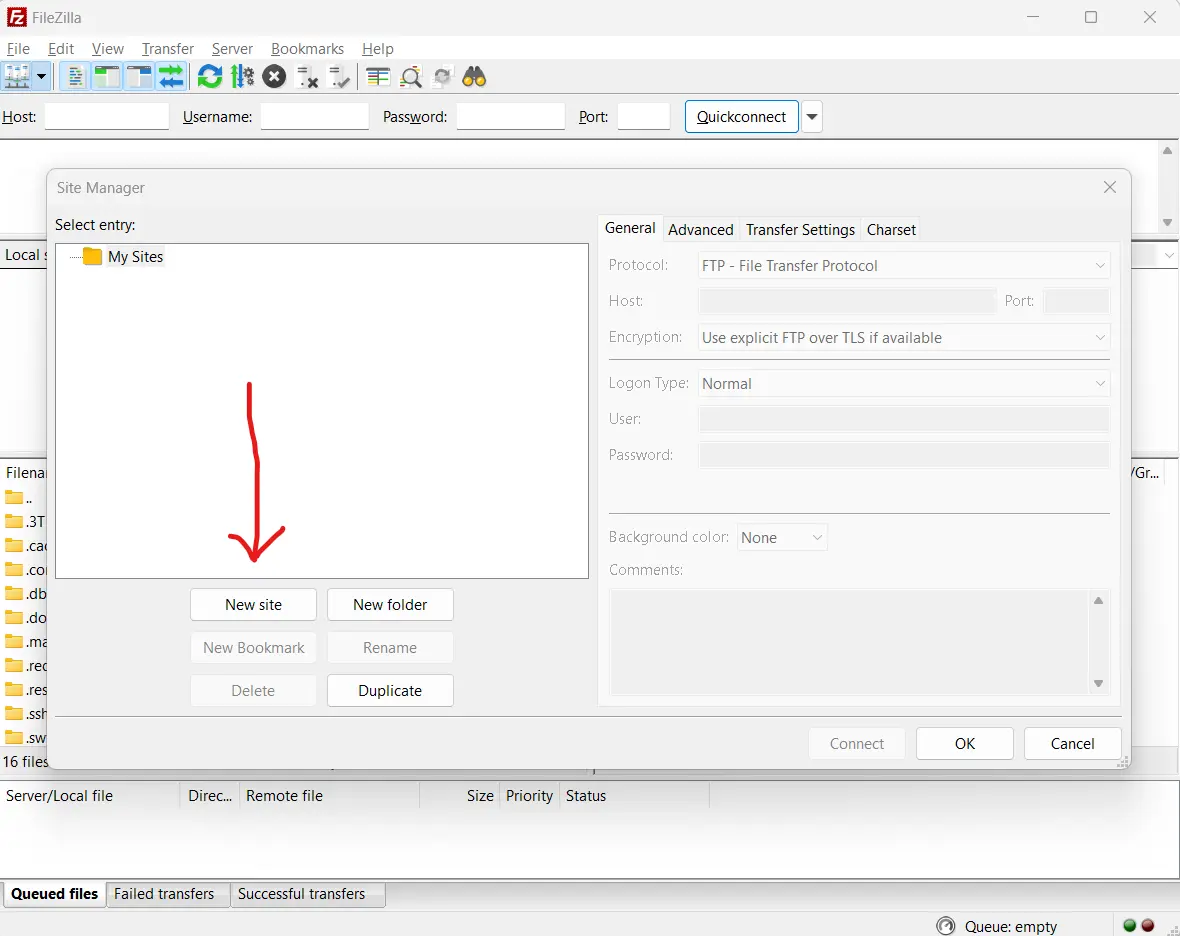Click the New folder button

(x=390, y=605)
